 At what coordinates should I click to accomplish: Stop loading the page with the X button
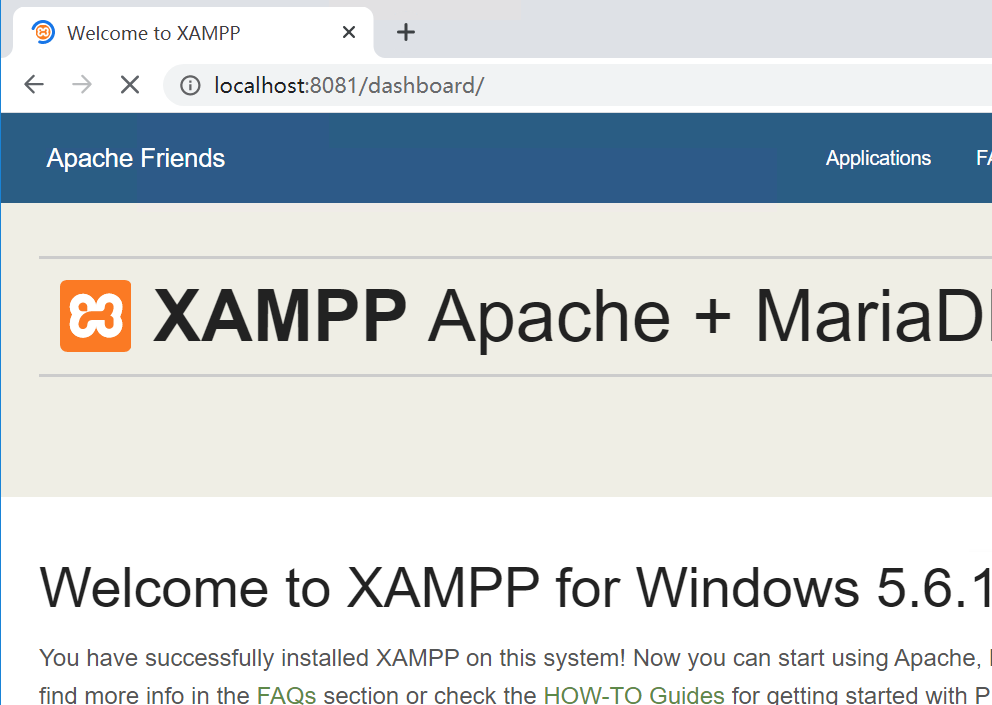point(130,84)
